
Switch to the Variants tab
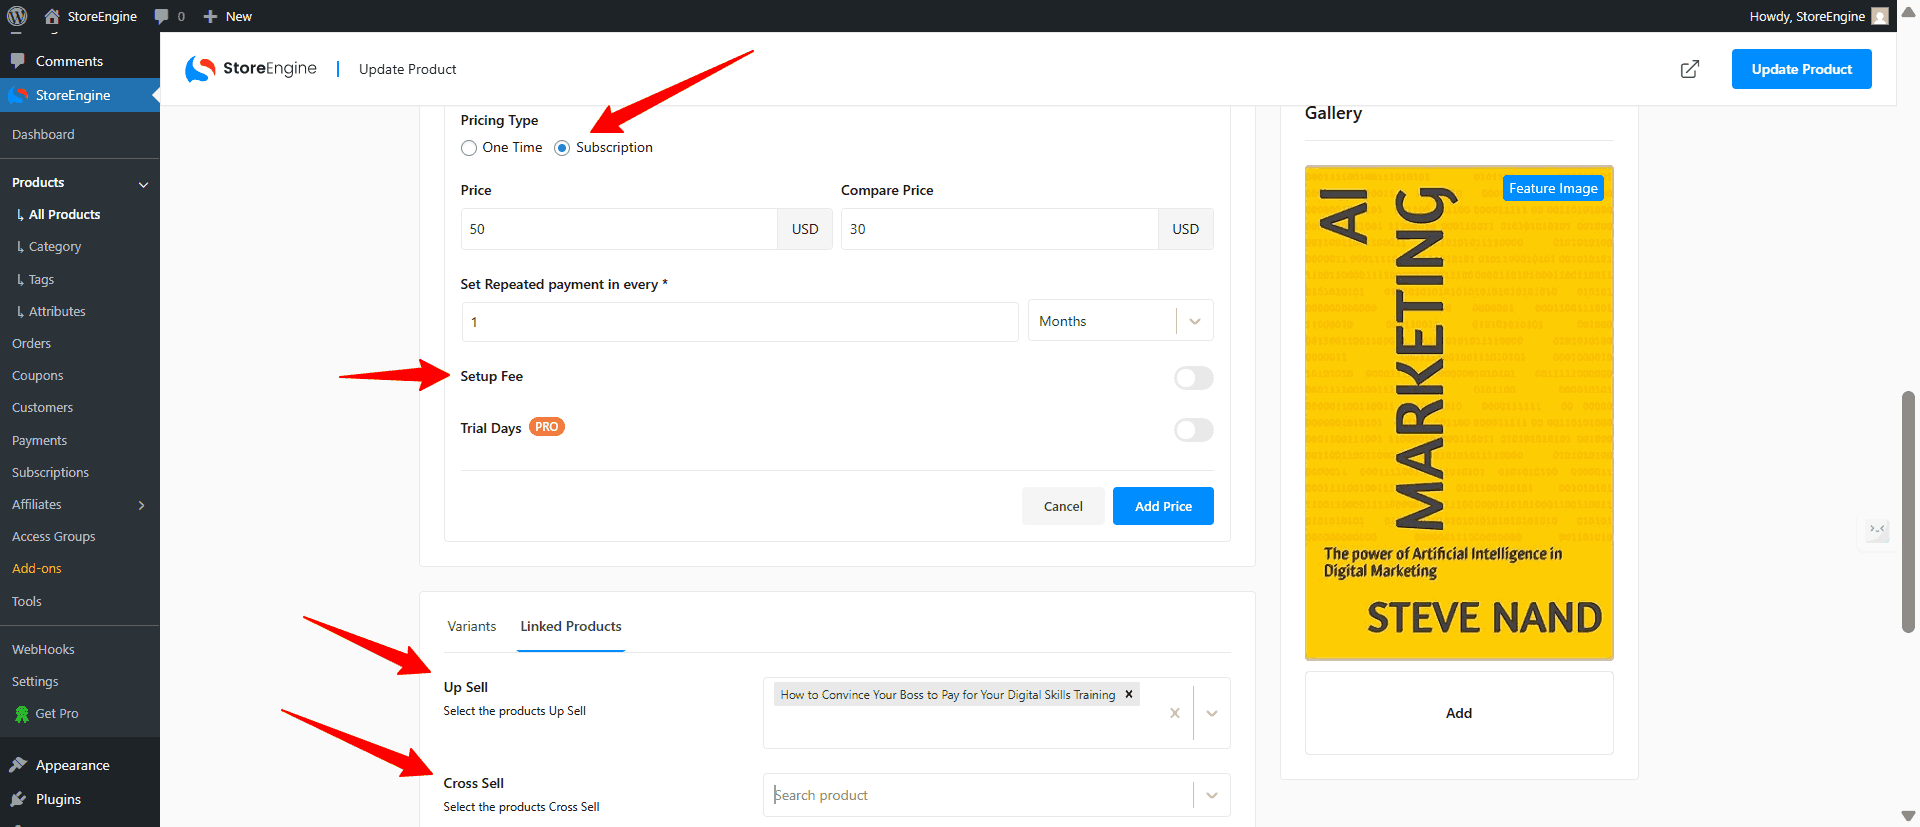[x=472, y=626]
